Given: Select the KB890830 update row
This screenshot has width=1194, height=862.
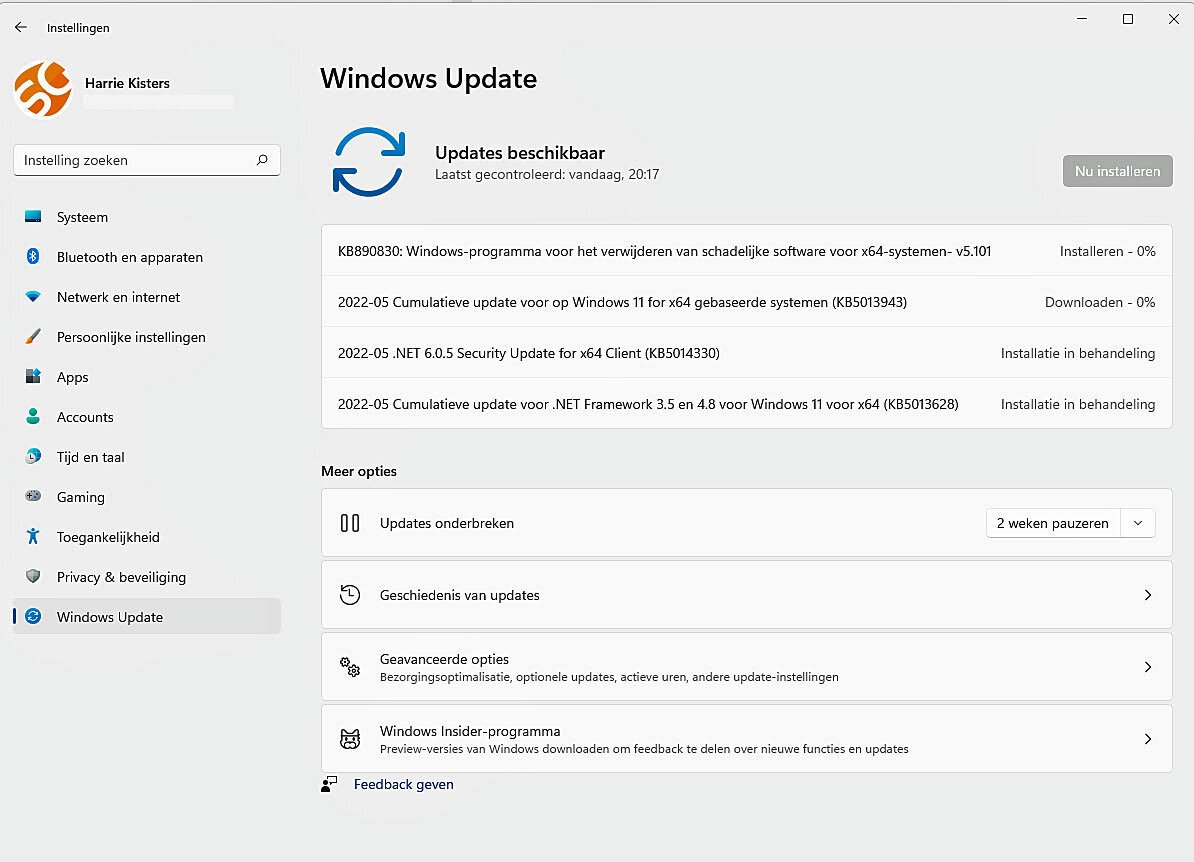Looking at the screenshot, I should (x=746, y=251).
